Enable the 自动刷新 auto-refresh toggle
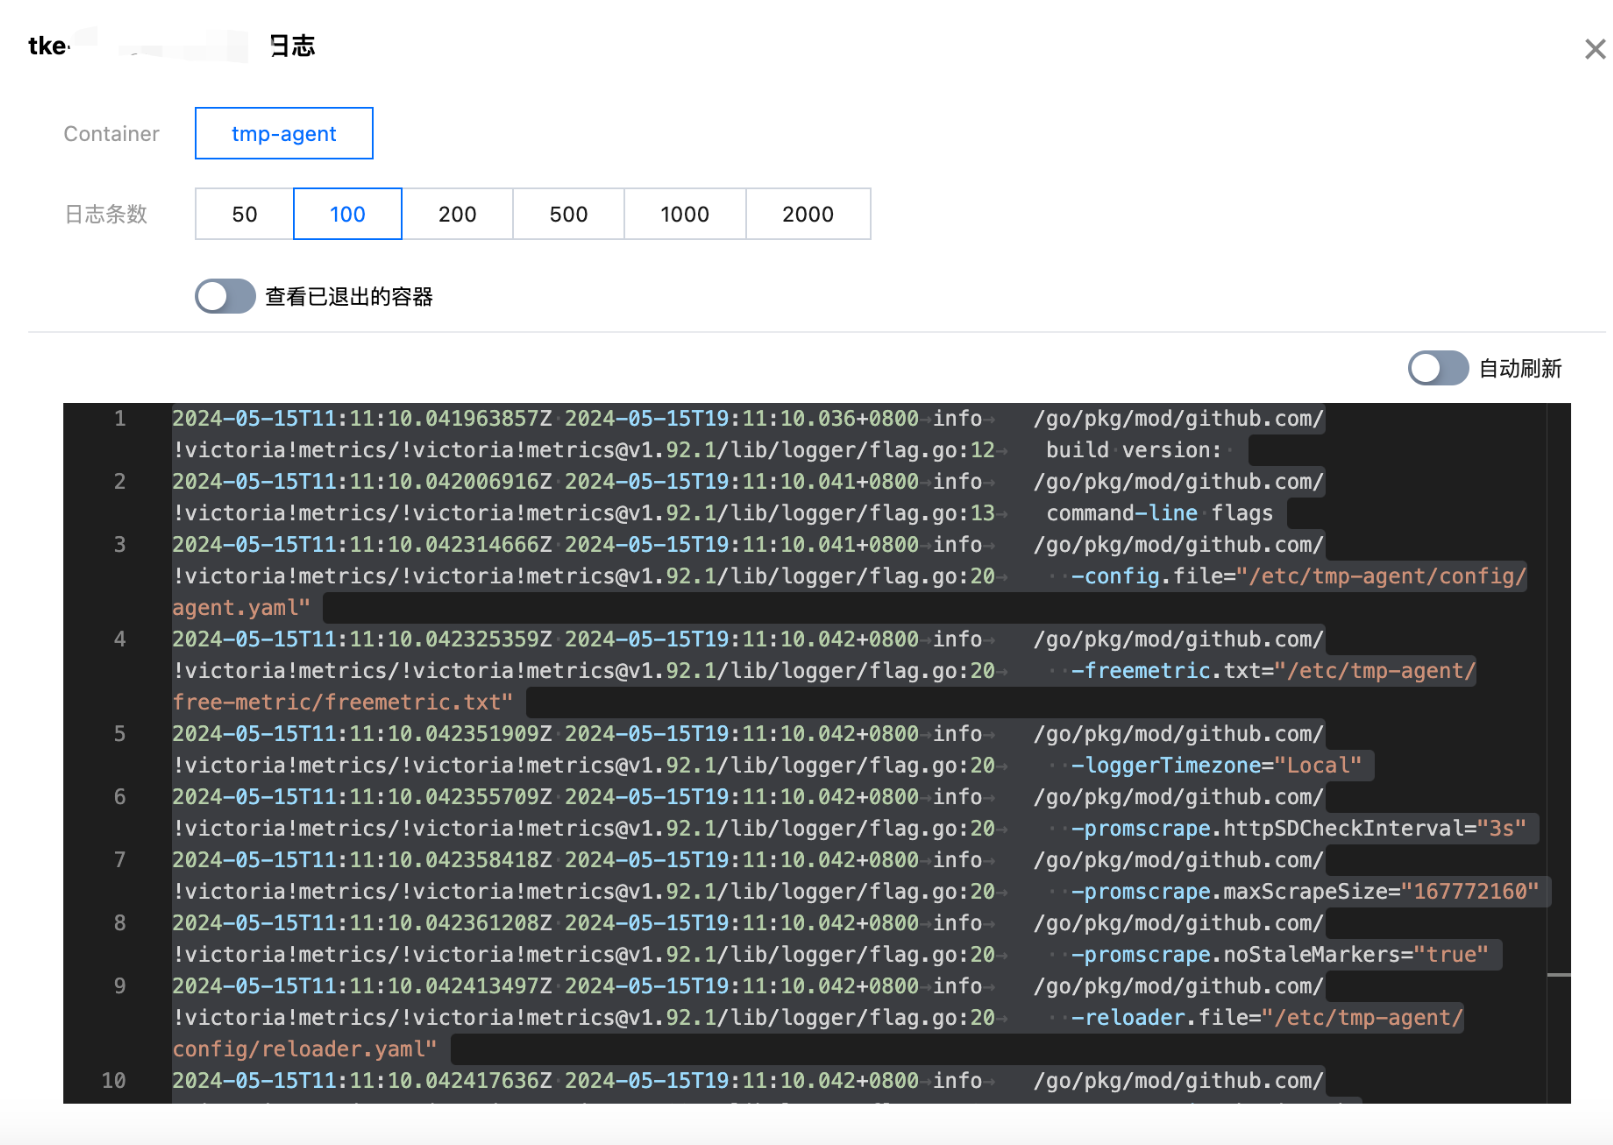The width and height of the screenshot is (1613, 1145). [x=1438, y=368]
